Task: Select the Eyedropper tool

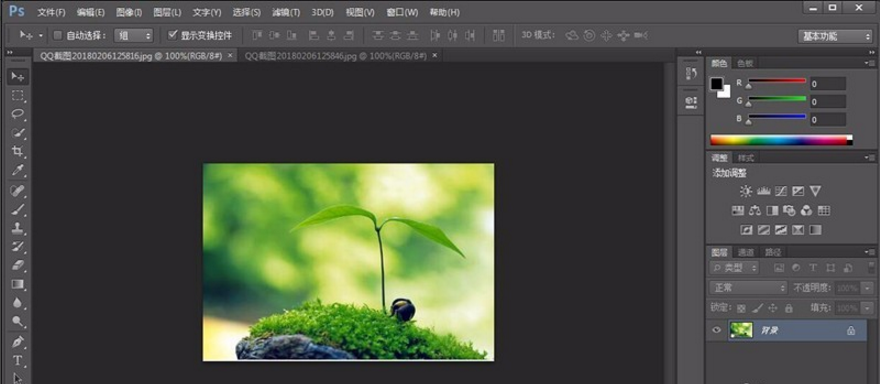Action: pyautogui.click(x=18, y=171)
